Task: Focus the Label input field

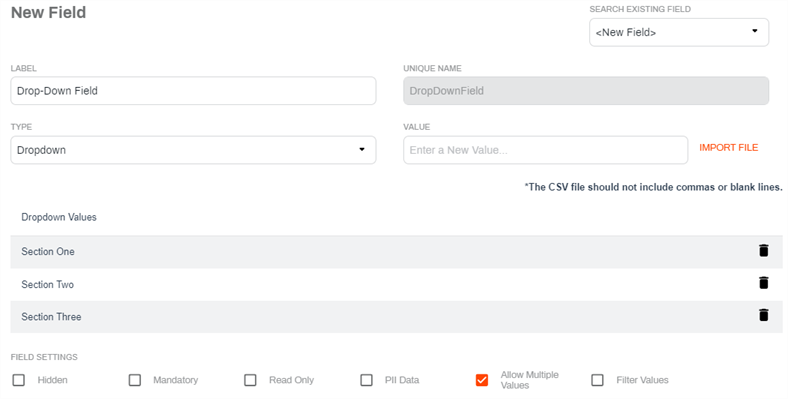Action: [193, 91]
